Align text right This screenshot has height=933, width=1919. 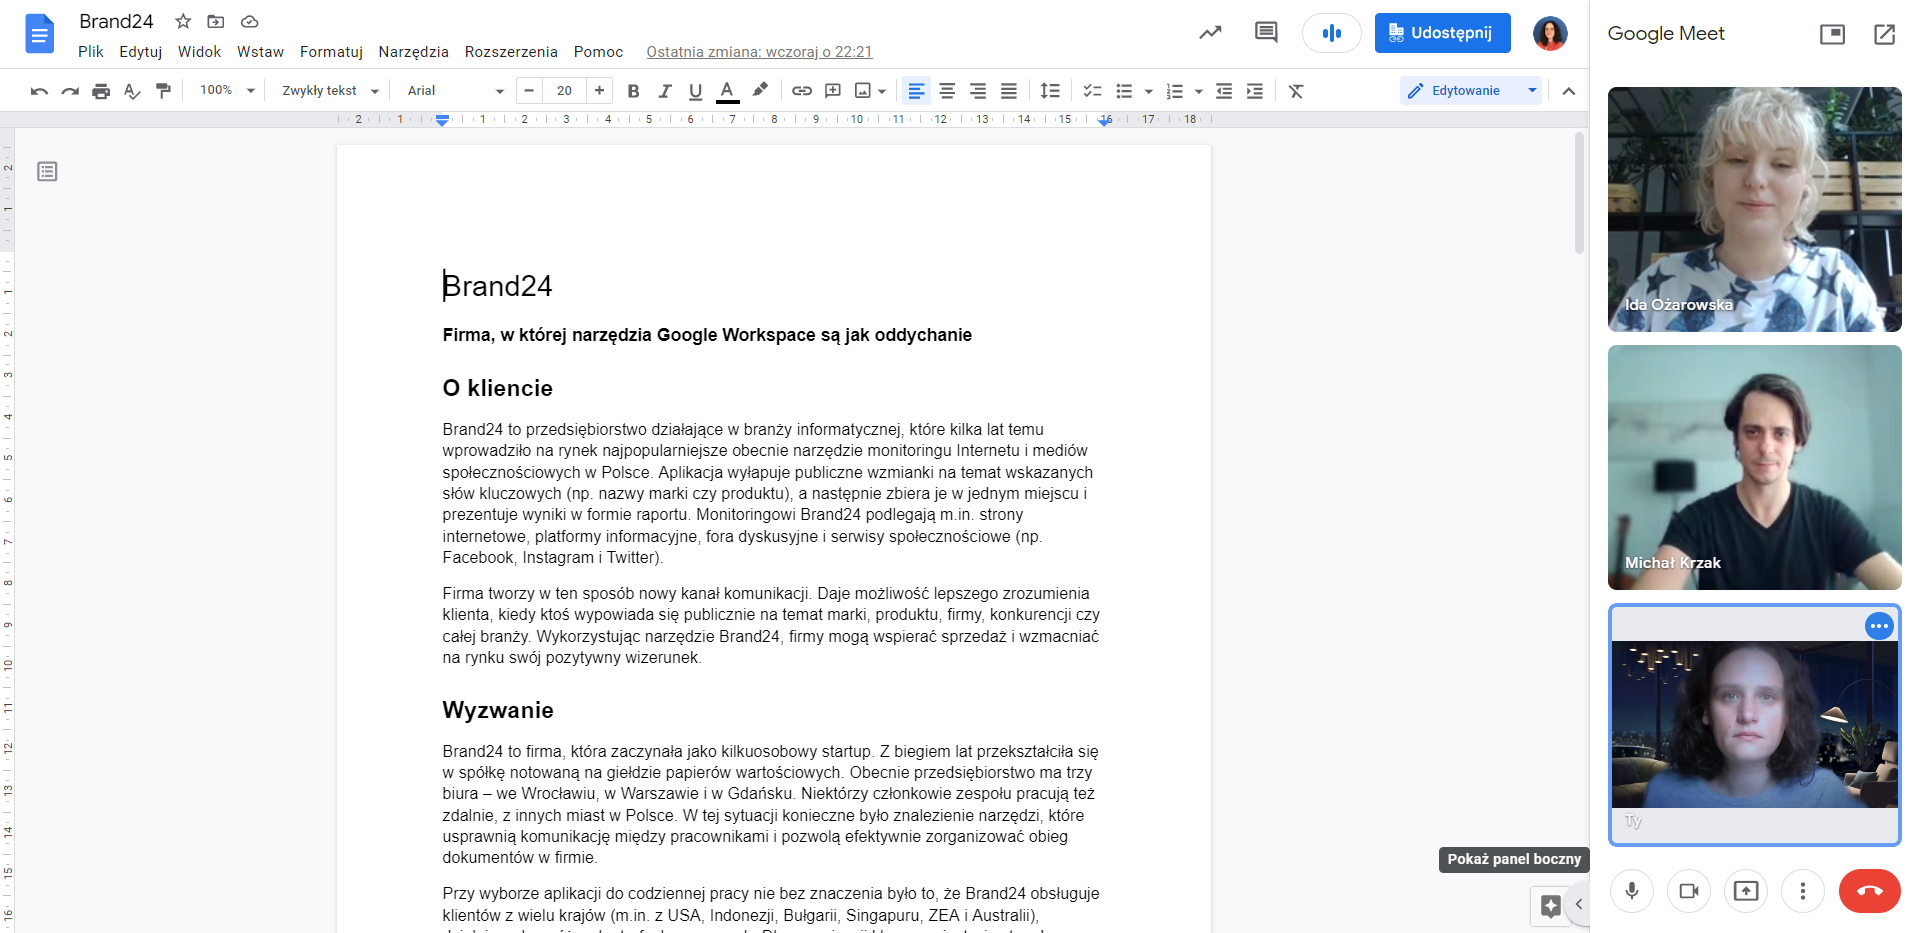978,91
